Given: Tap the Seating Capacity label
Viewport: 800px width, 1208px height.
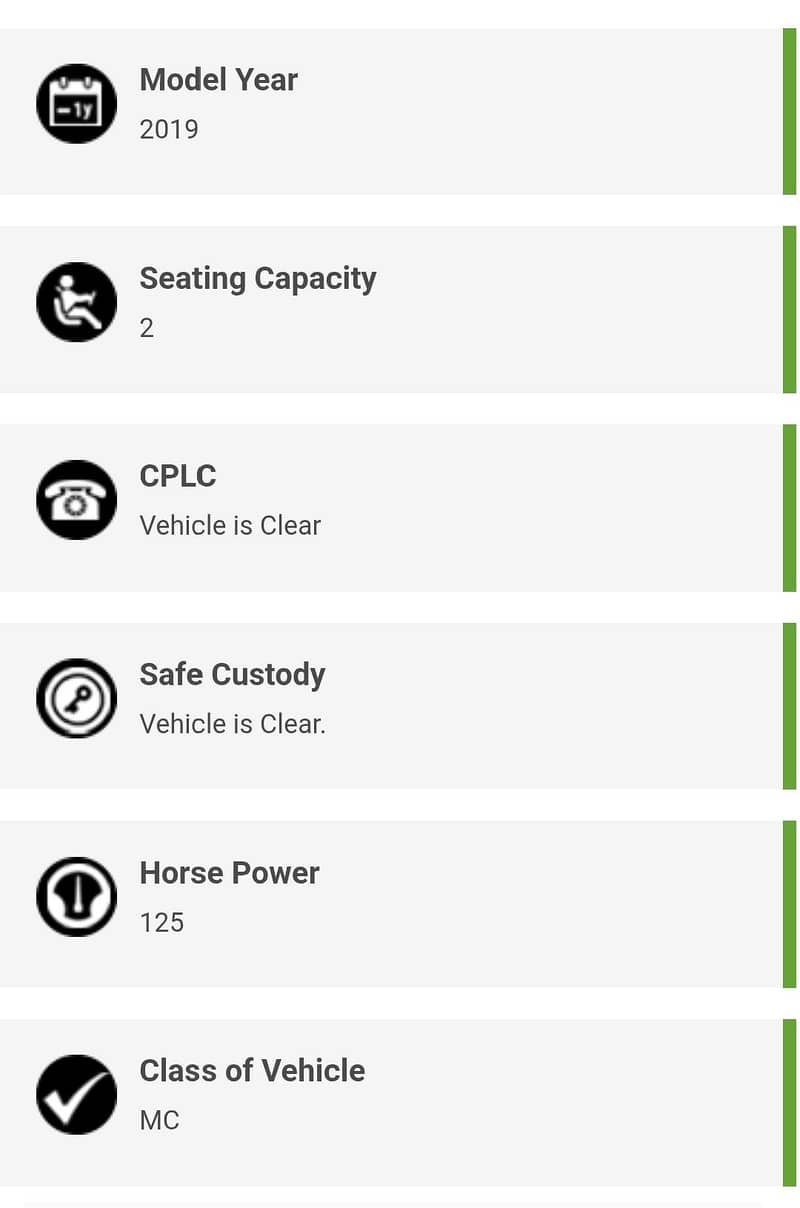Looking at the screenshot, I should (x=257, y=278).
